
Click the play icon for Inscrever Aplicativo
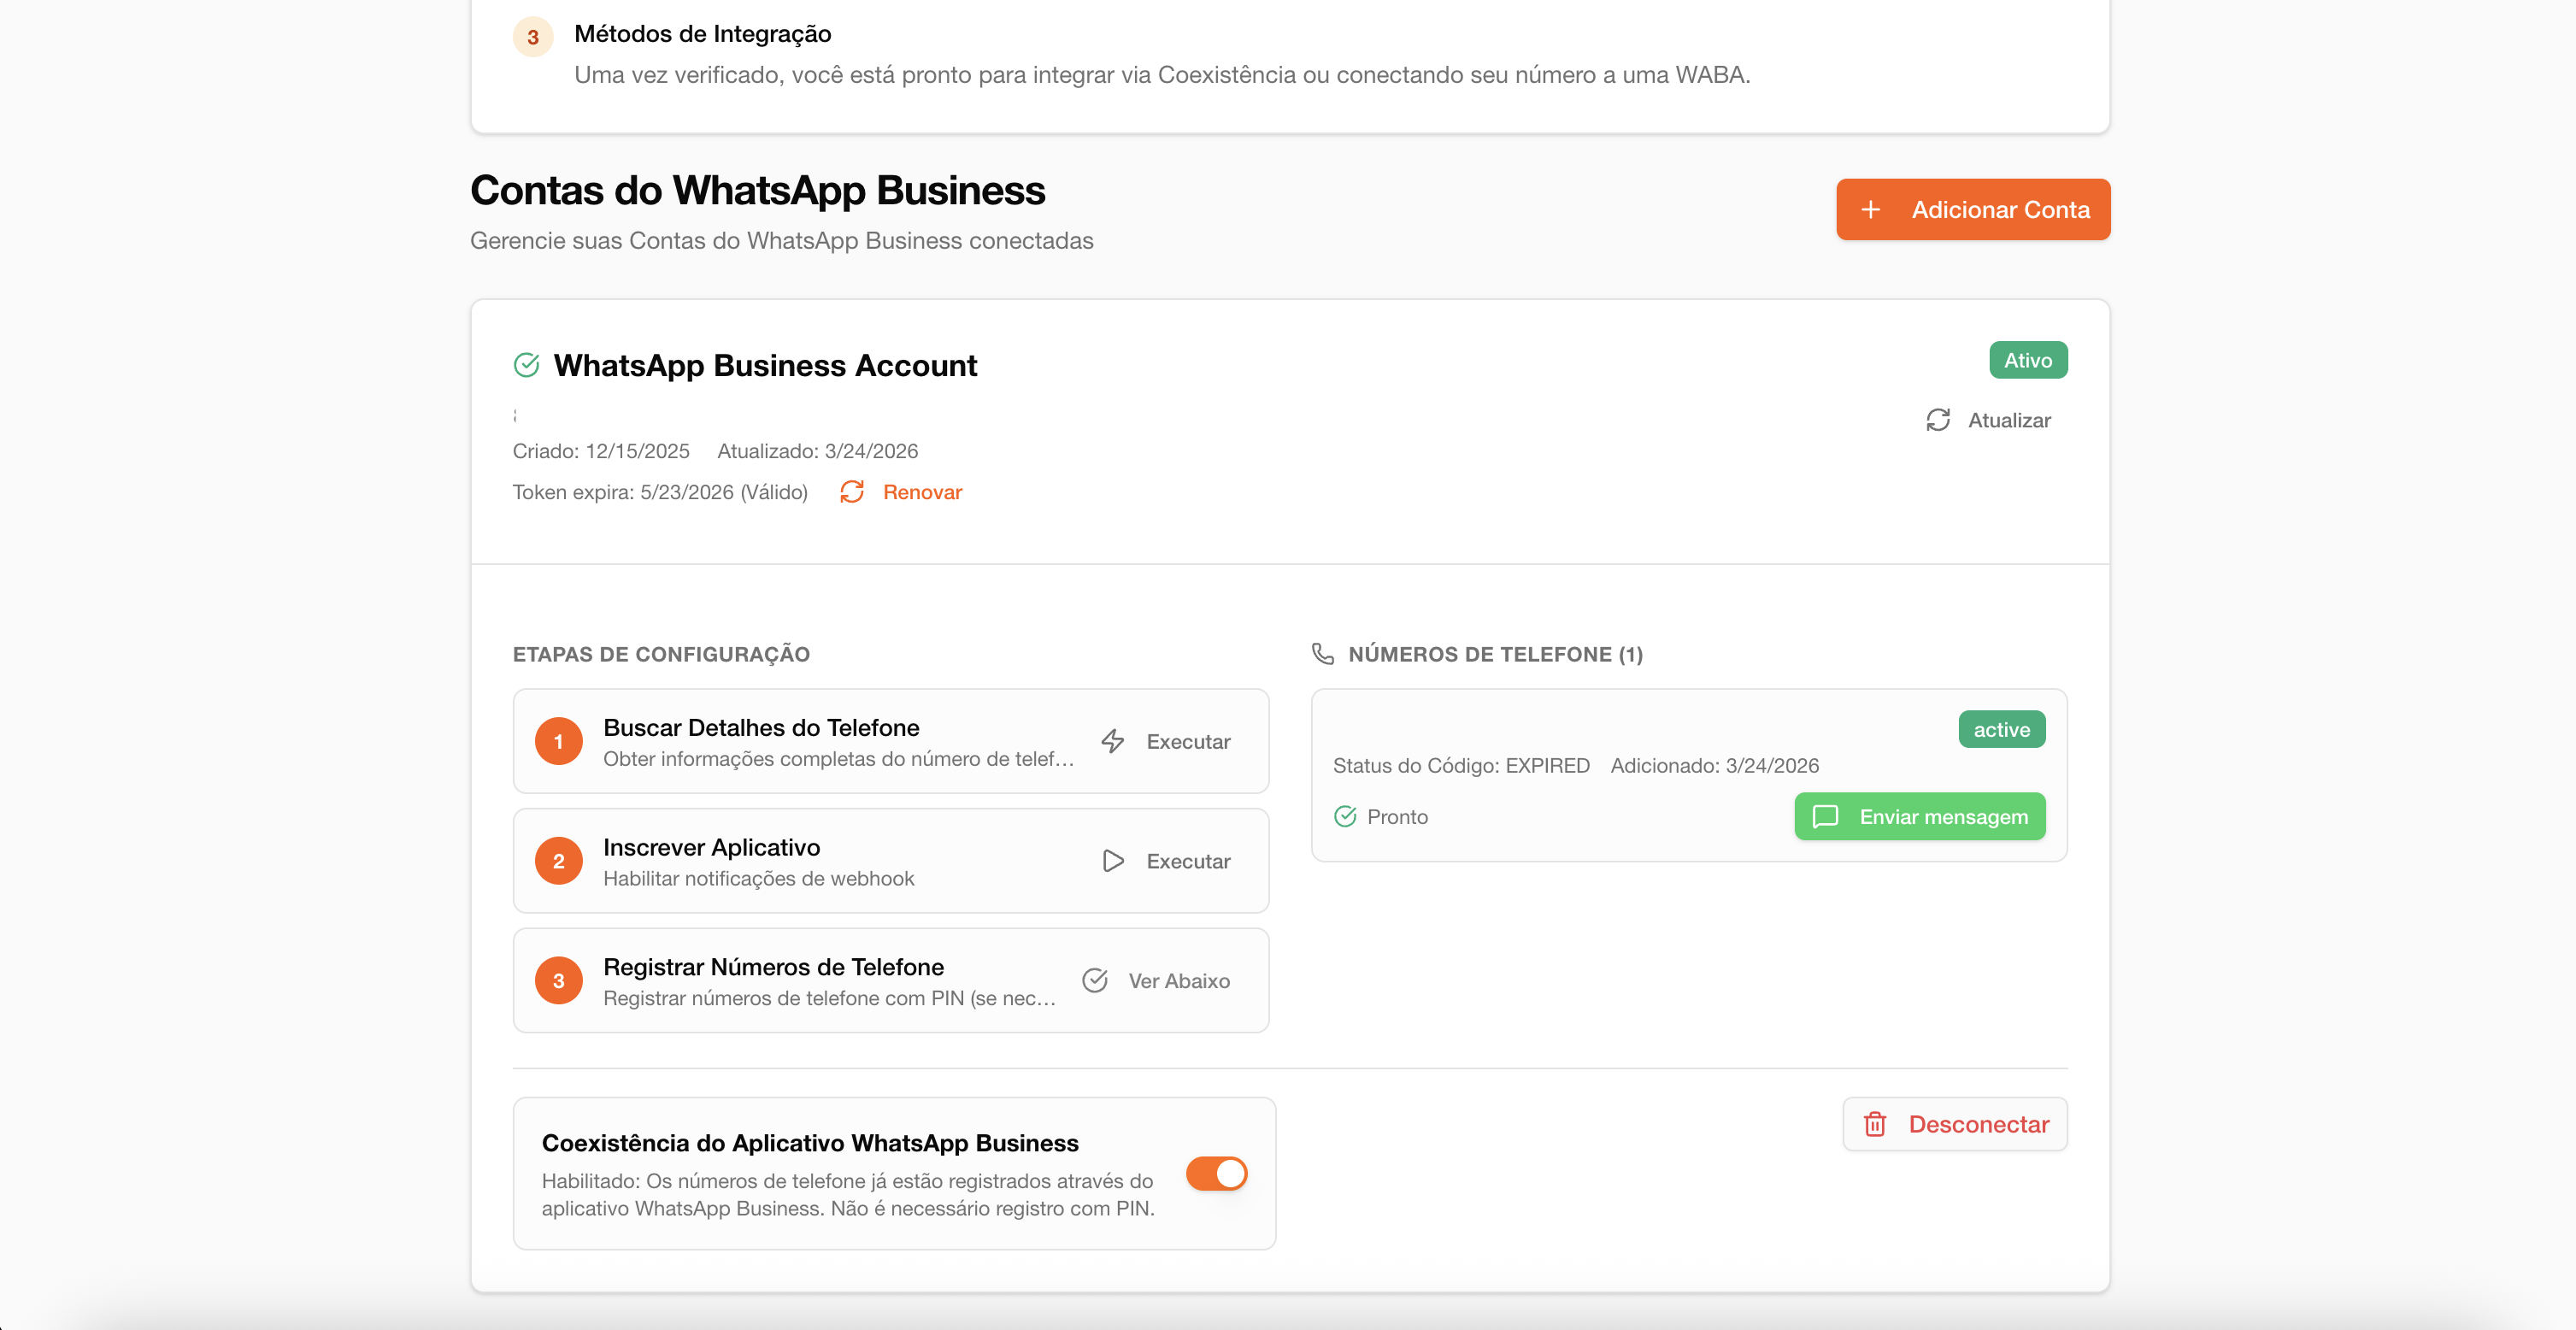(1112, 861)
